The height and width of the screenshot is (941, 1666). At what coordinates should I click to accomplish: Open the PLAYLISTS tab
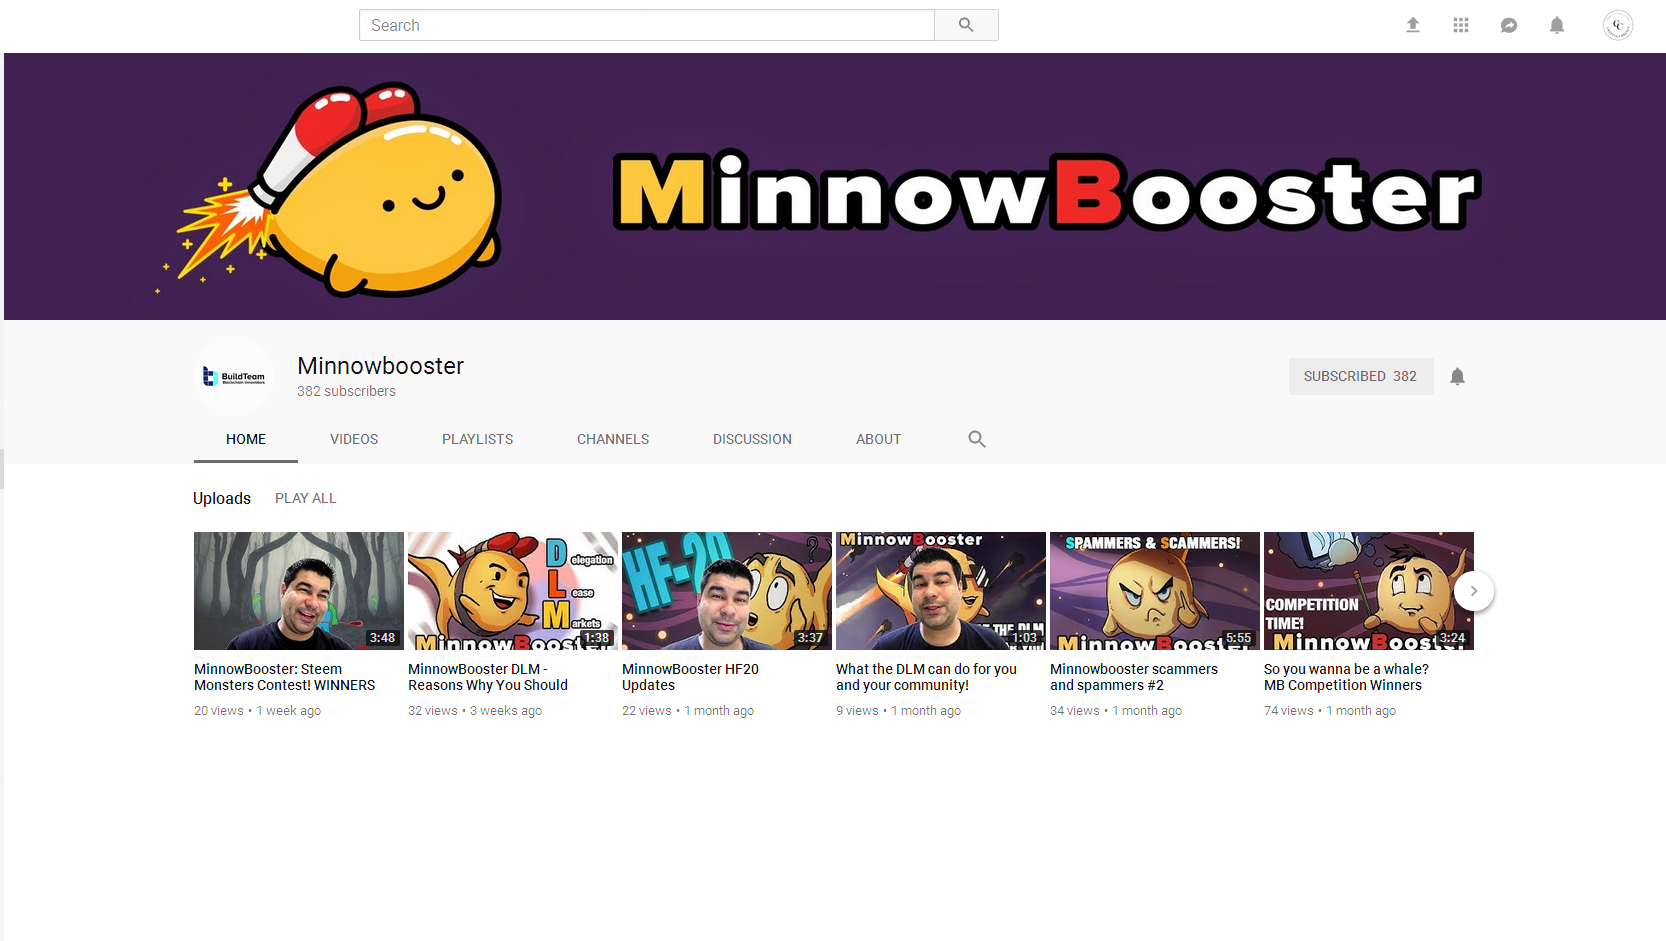[x=477, y=439]
